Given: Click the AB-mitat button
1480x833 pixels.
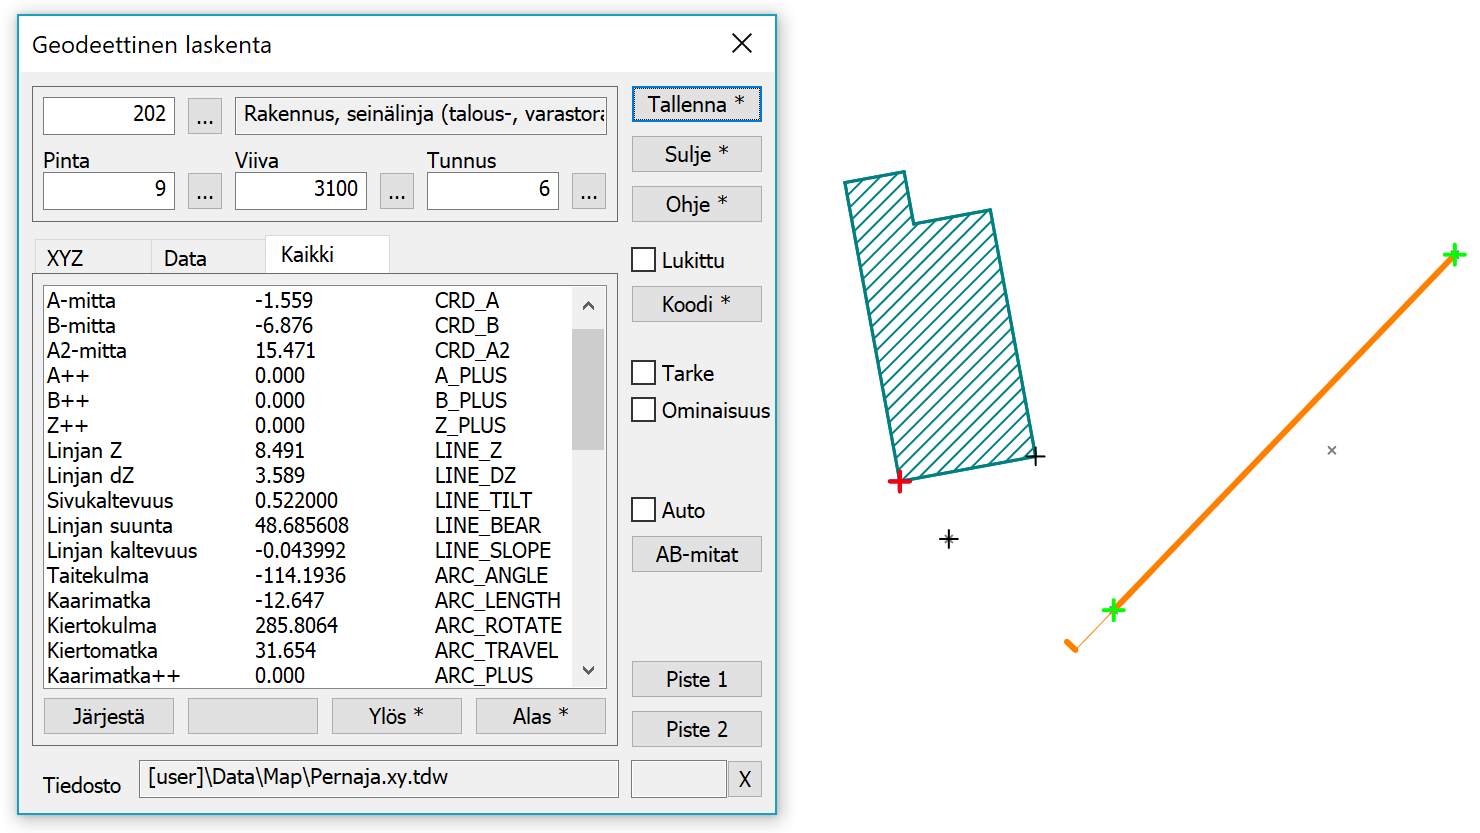Looking at the screenshot, I should pos(697,554).
